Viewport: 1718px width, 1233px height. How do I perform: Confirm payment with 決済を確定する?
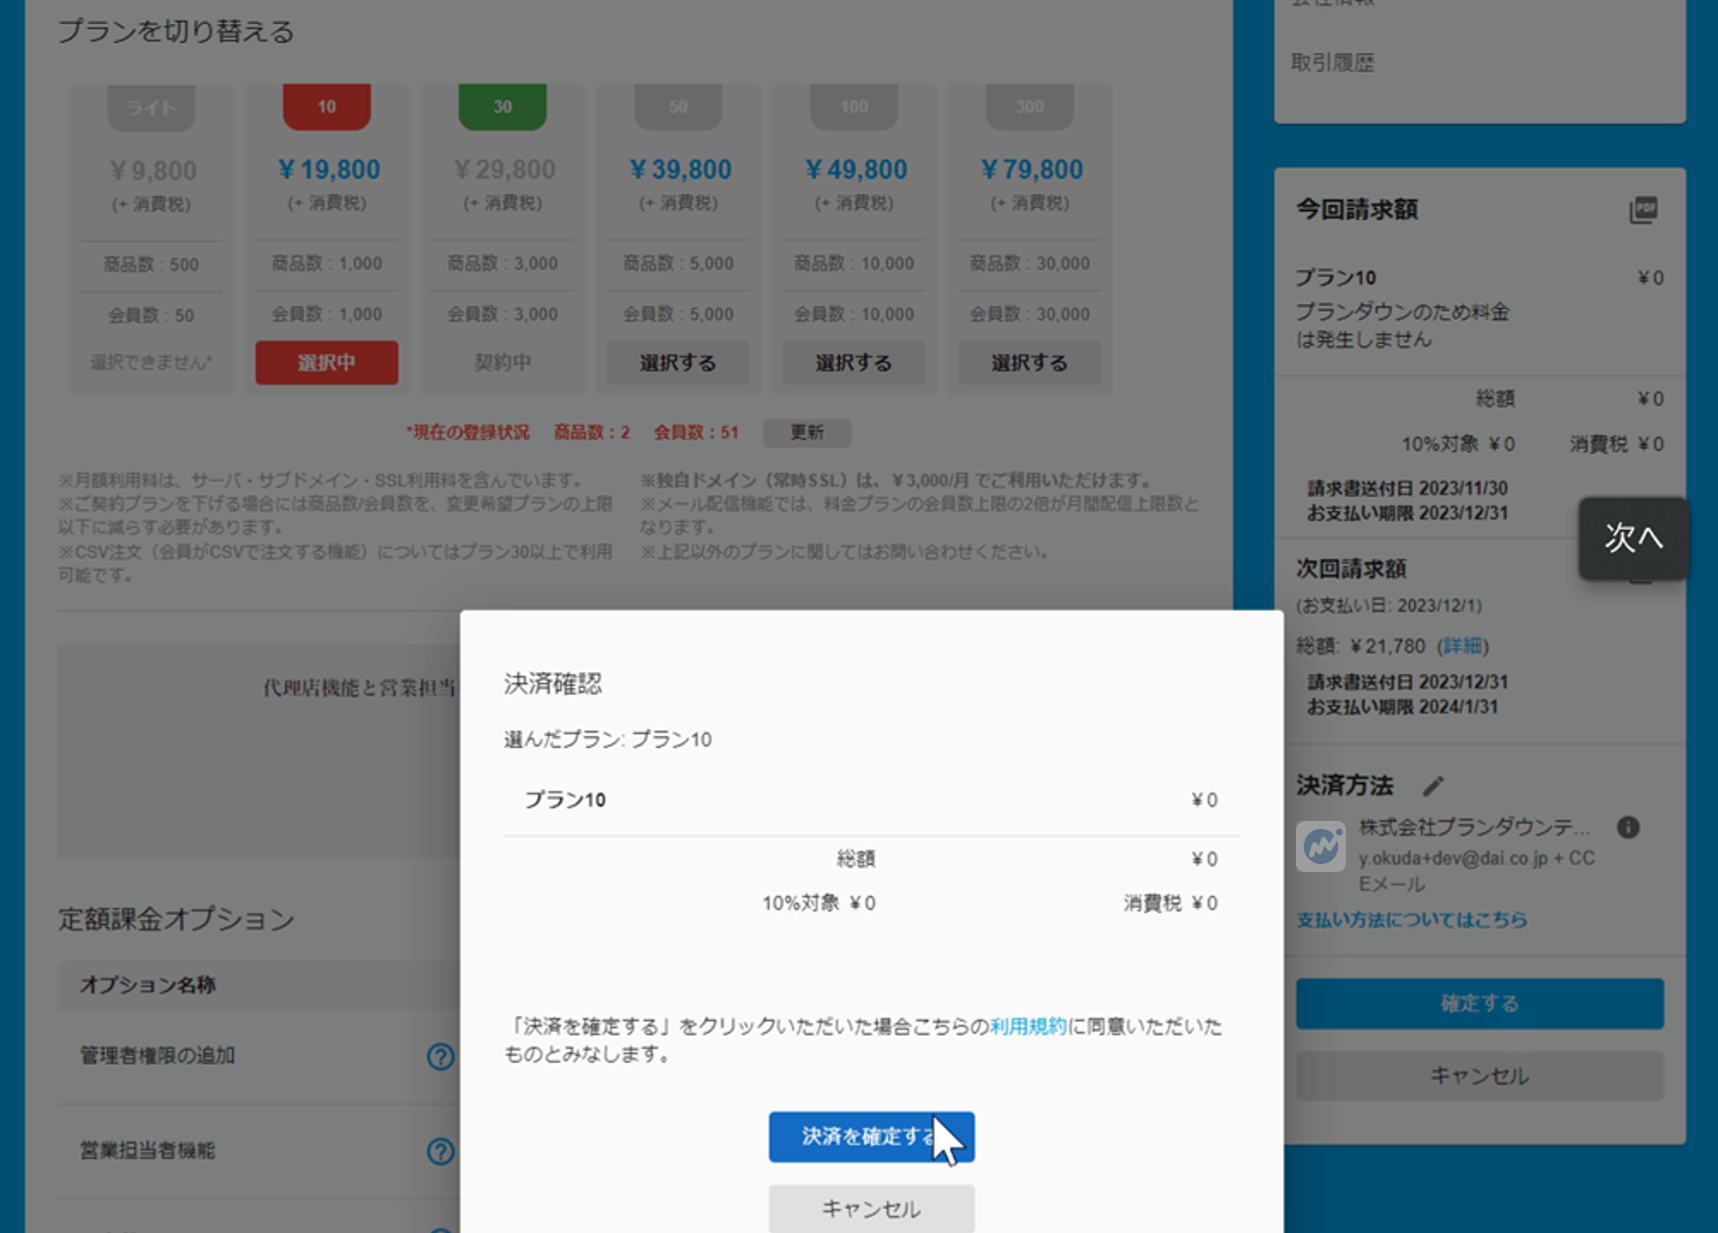(x=872, y=1137)
